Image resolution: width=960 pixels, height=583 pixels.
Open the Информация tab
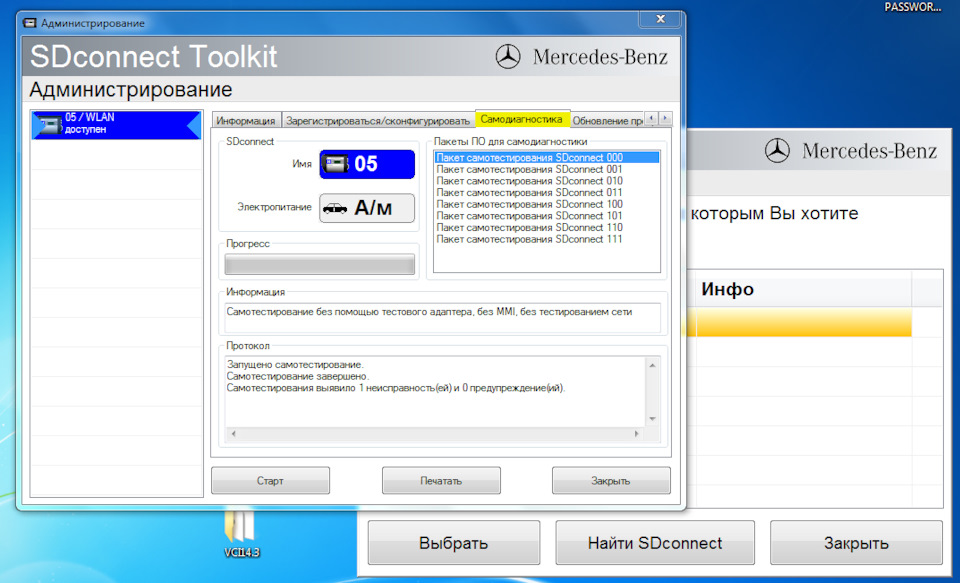tap(246, 121)
